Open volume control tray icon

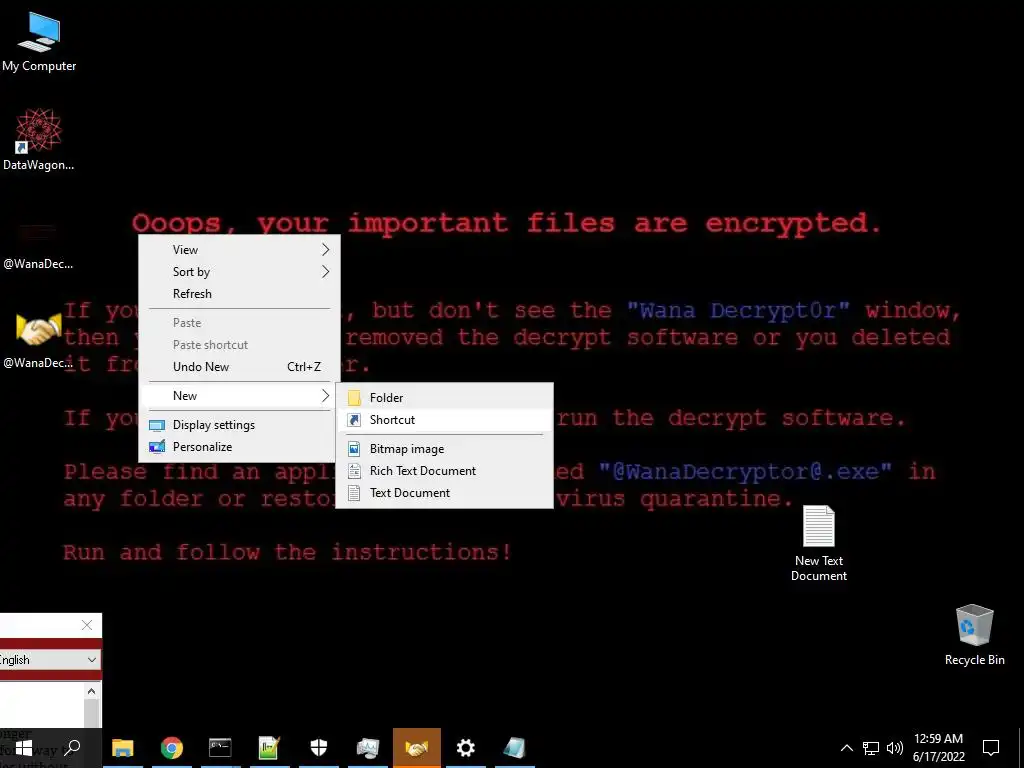(x=895, y=748)
